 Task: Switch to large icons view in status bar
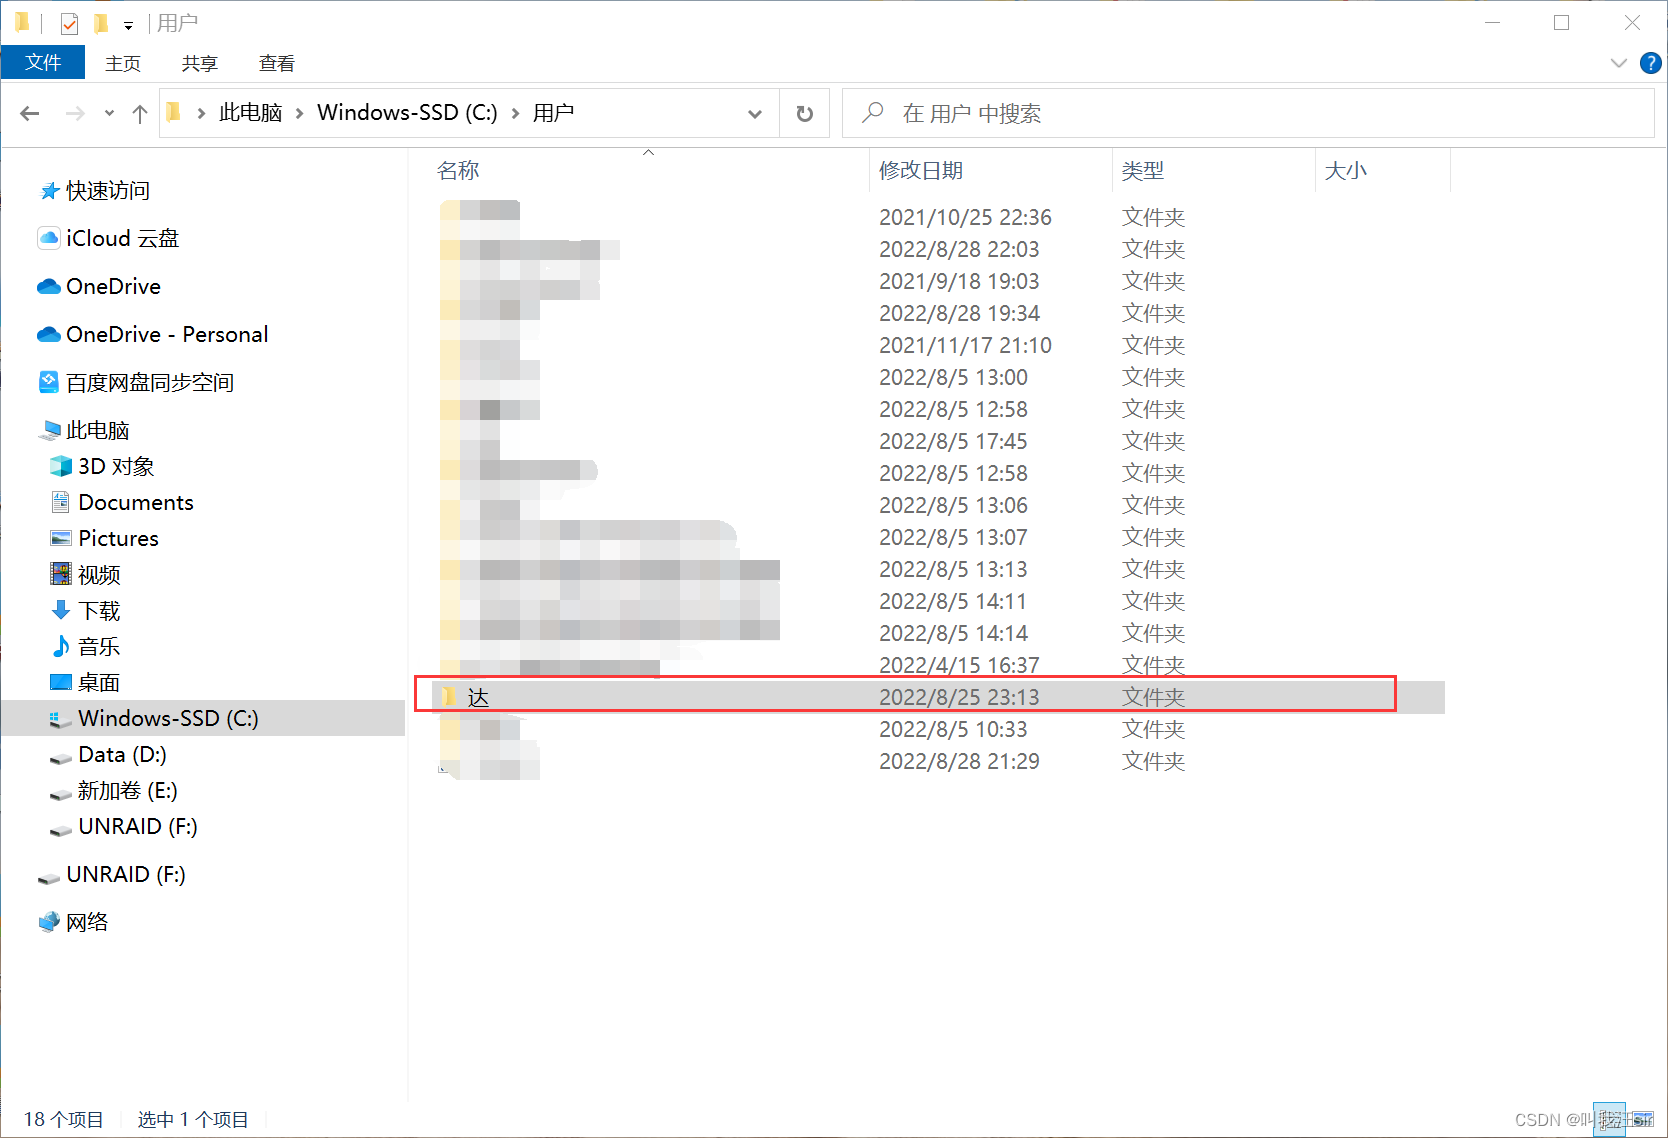pyautogui.click(x=1641, y=1119)
